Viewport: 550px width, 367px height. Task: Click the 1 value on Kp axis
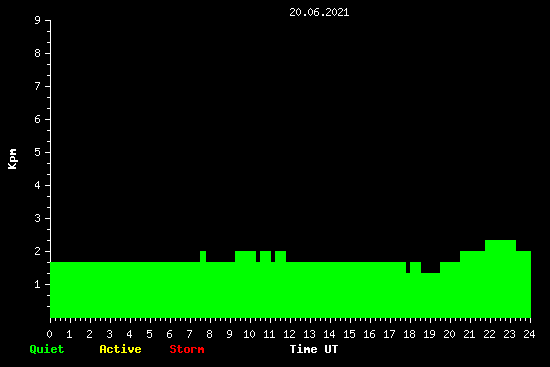tap(38, 284)
